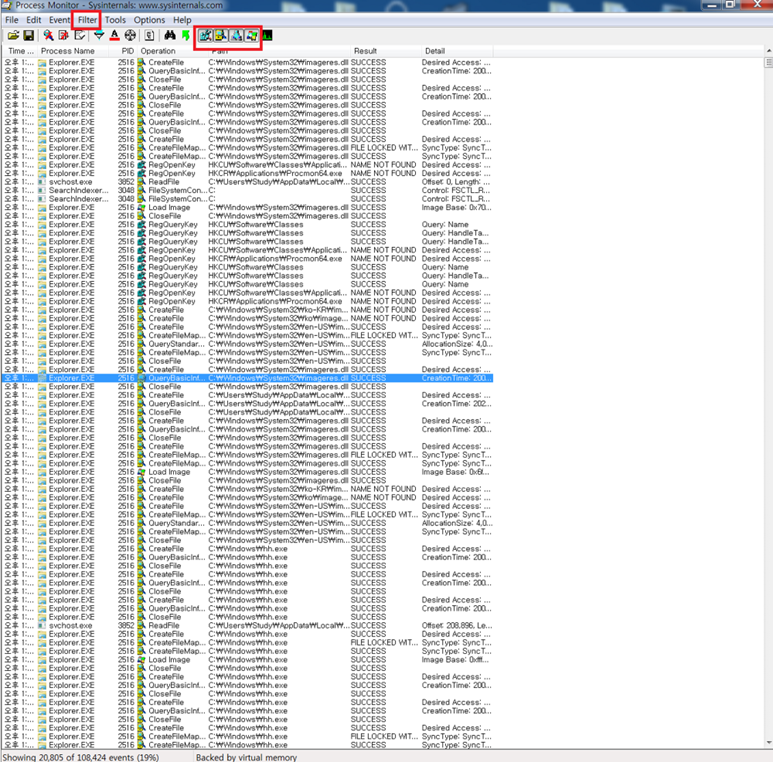Toggle Show Process and Thread Activity icon
Image resolution: width=773 pixels, height=762 pixels.
click(x=251, y=35)
